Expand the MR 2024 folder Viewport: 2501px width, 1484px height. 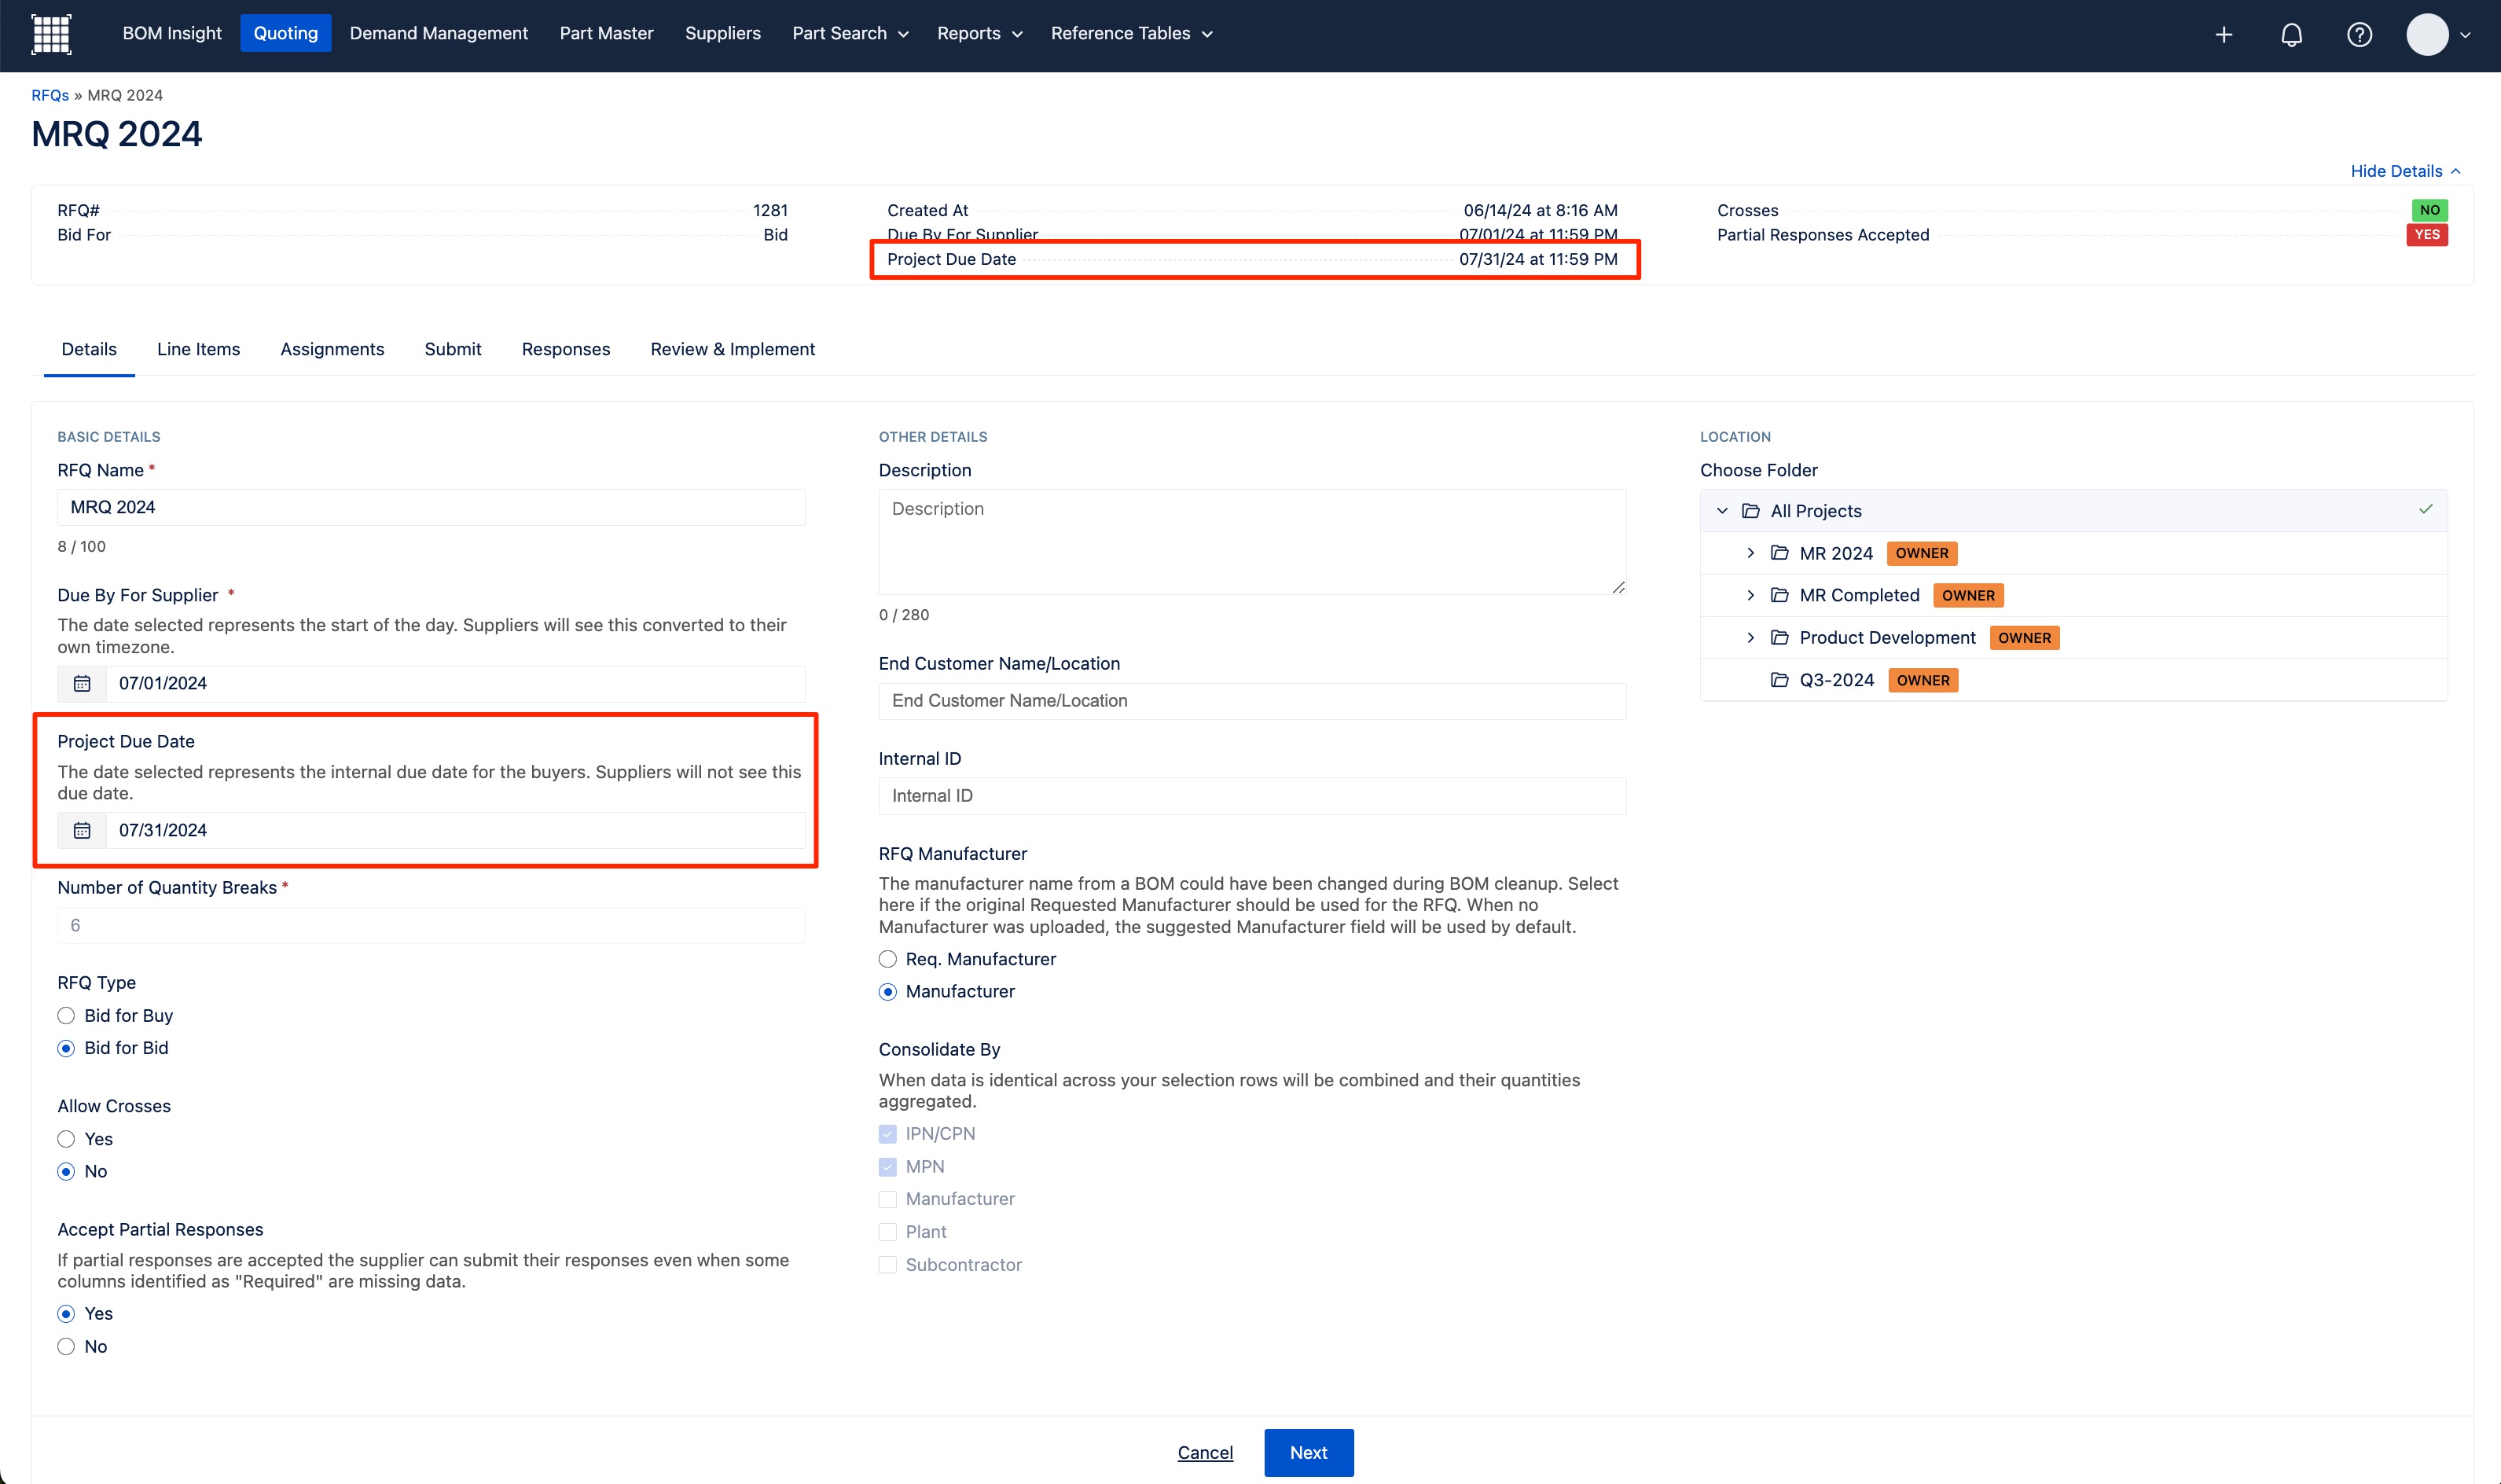(1750, 553)
